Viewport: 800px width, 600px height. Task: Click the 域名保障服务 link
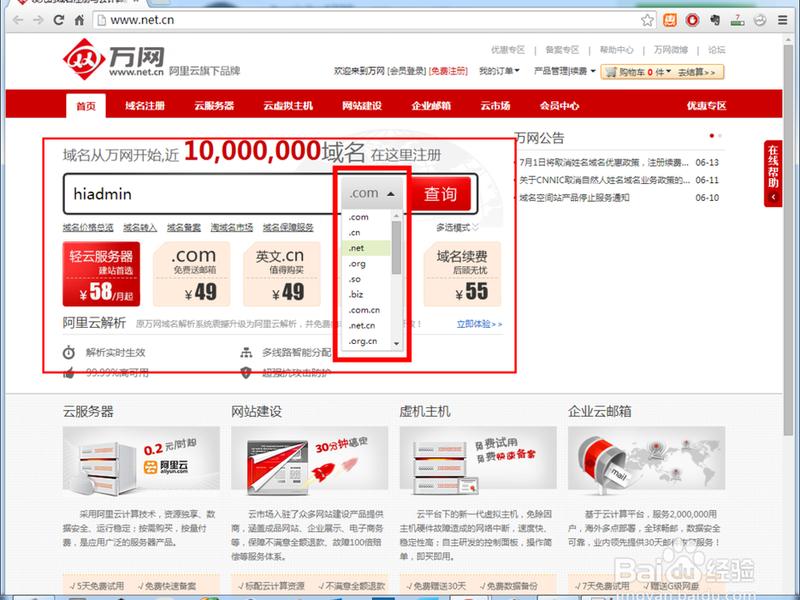coord(288,228)
